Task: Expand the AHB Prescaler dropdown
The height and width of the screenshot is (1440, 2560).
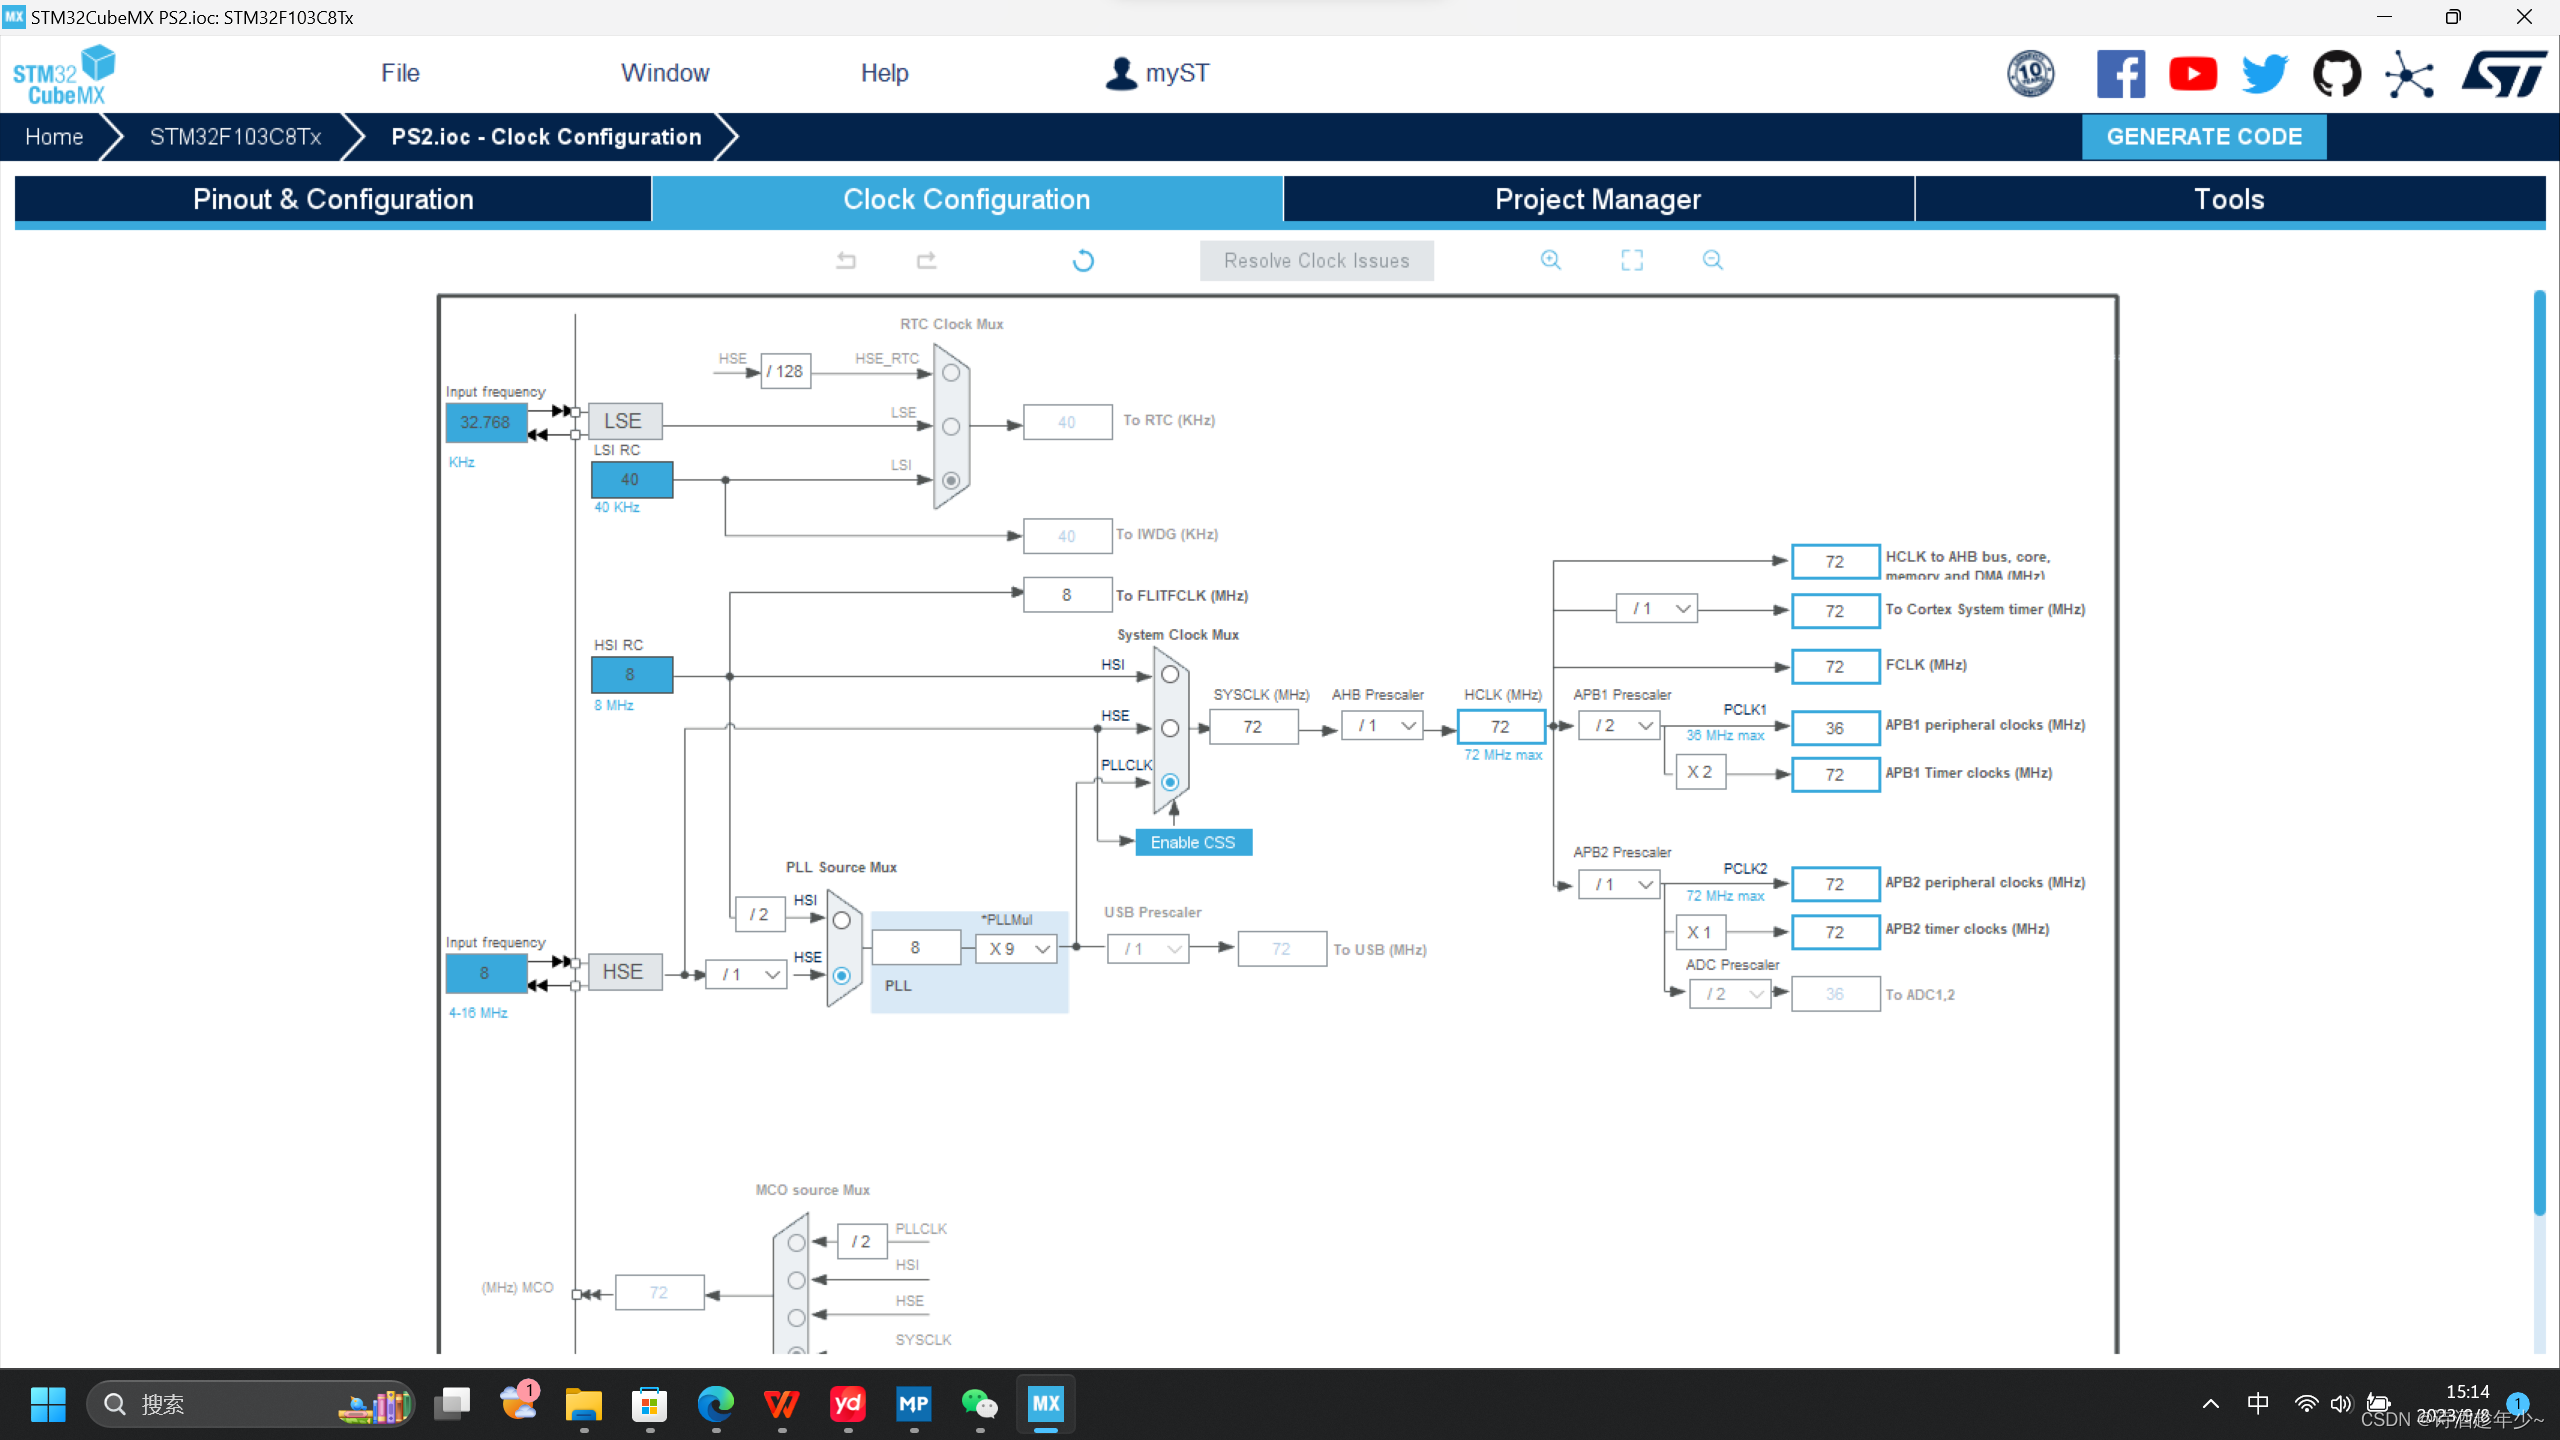Action: pos(1384,726)
